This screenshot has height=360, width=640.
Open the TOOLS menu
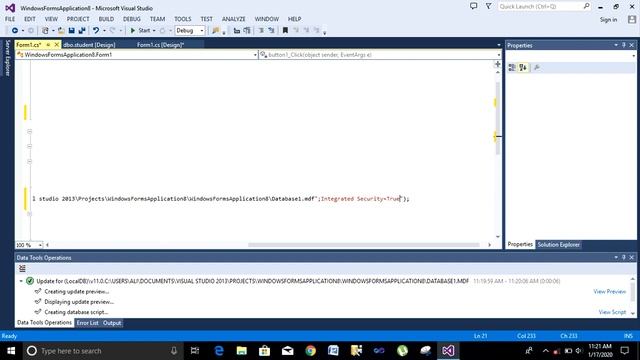[182, 19]
